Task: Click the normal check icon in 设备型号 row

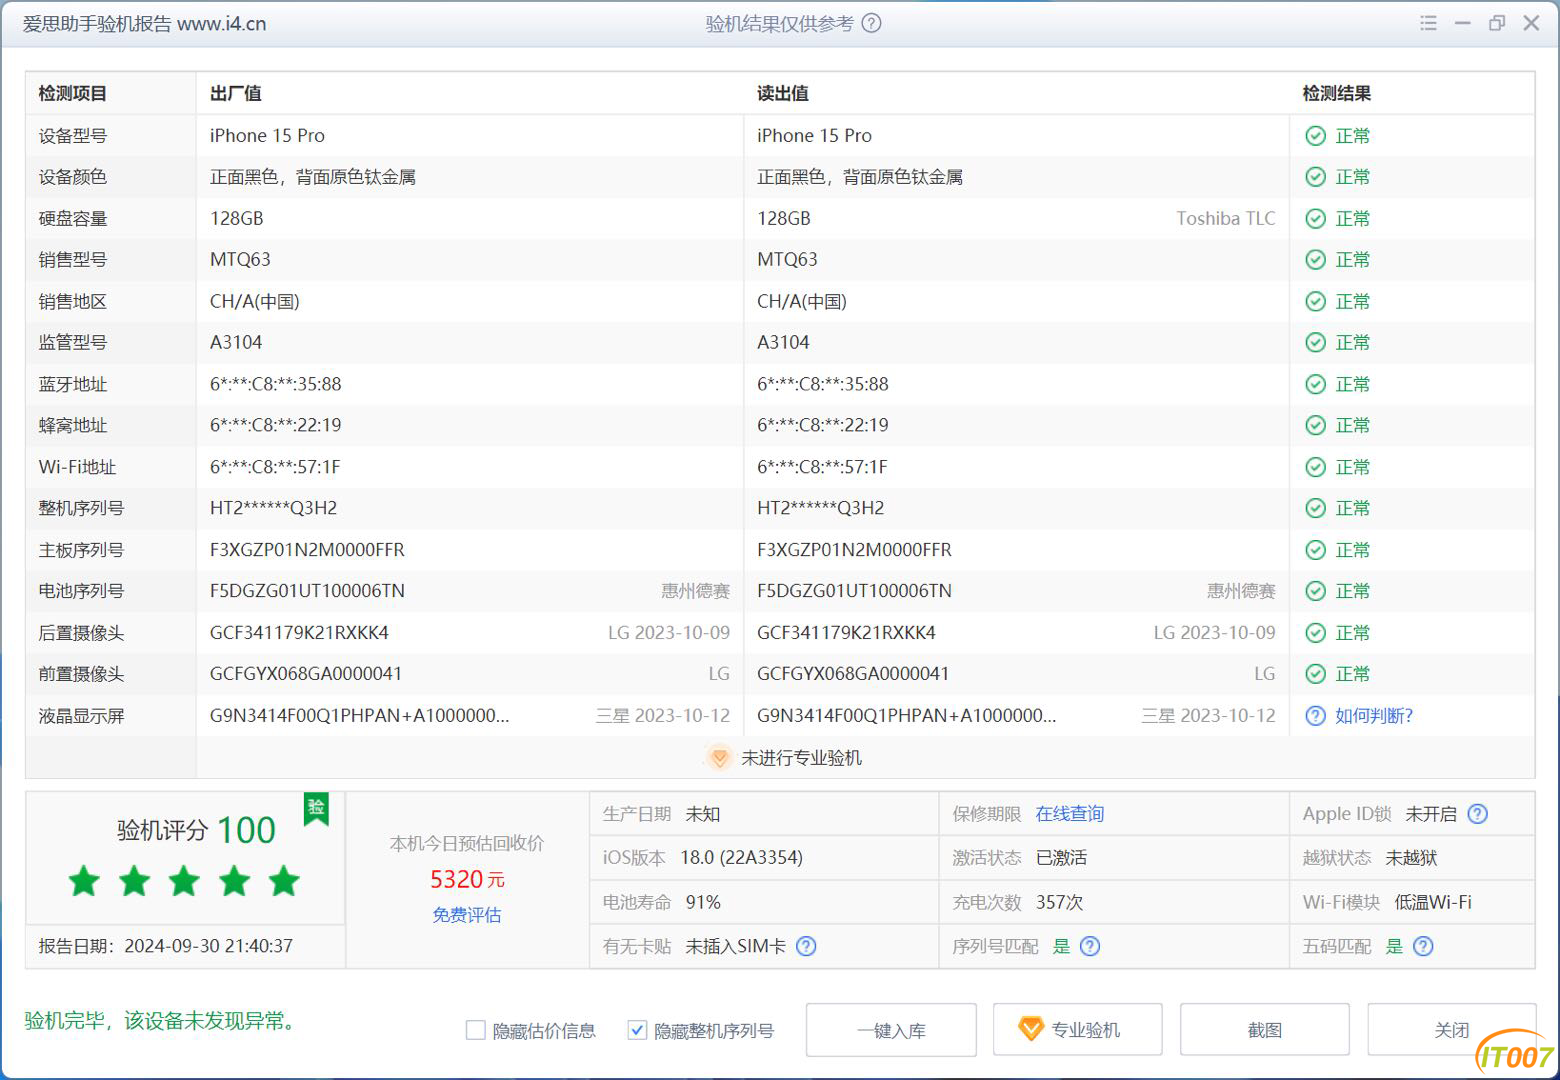Action: pyautogui.click(x=1316, y=136)
